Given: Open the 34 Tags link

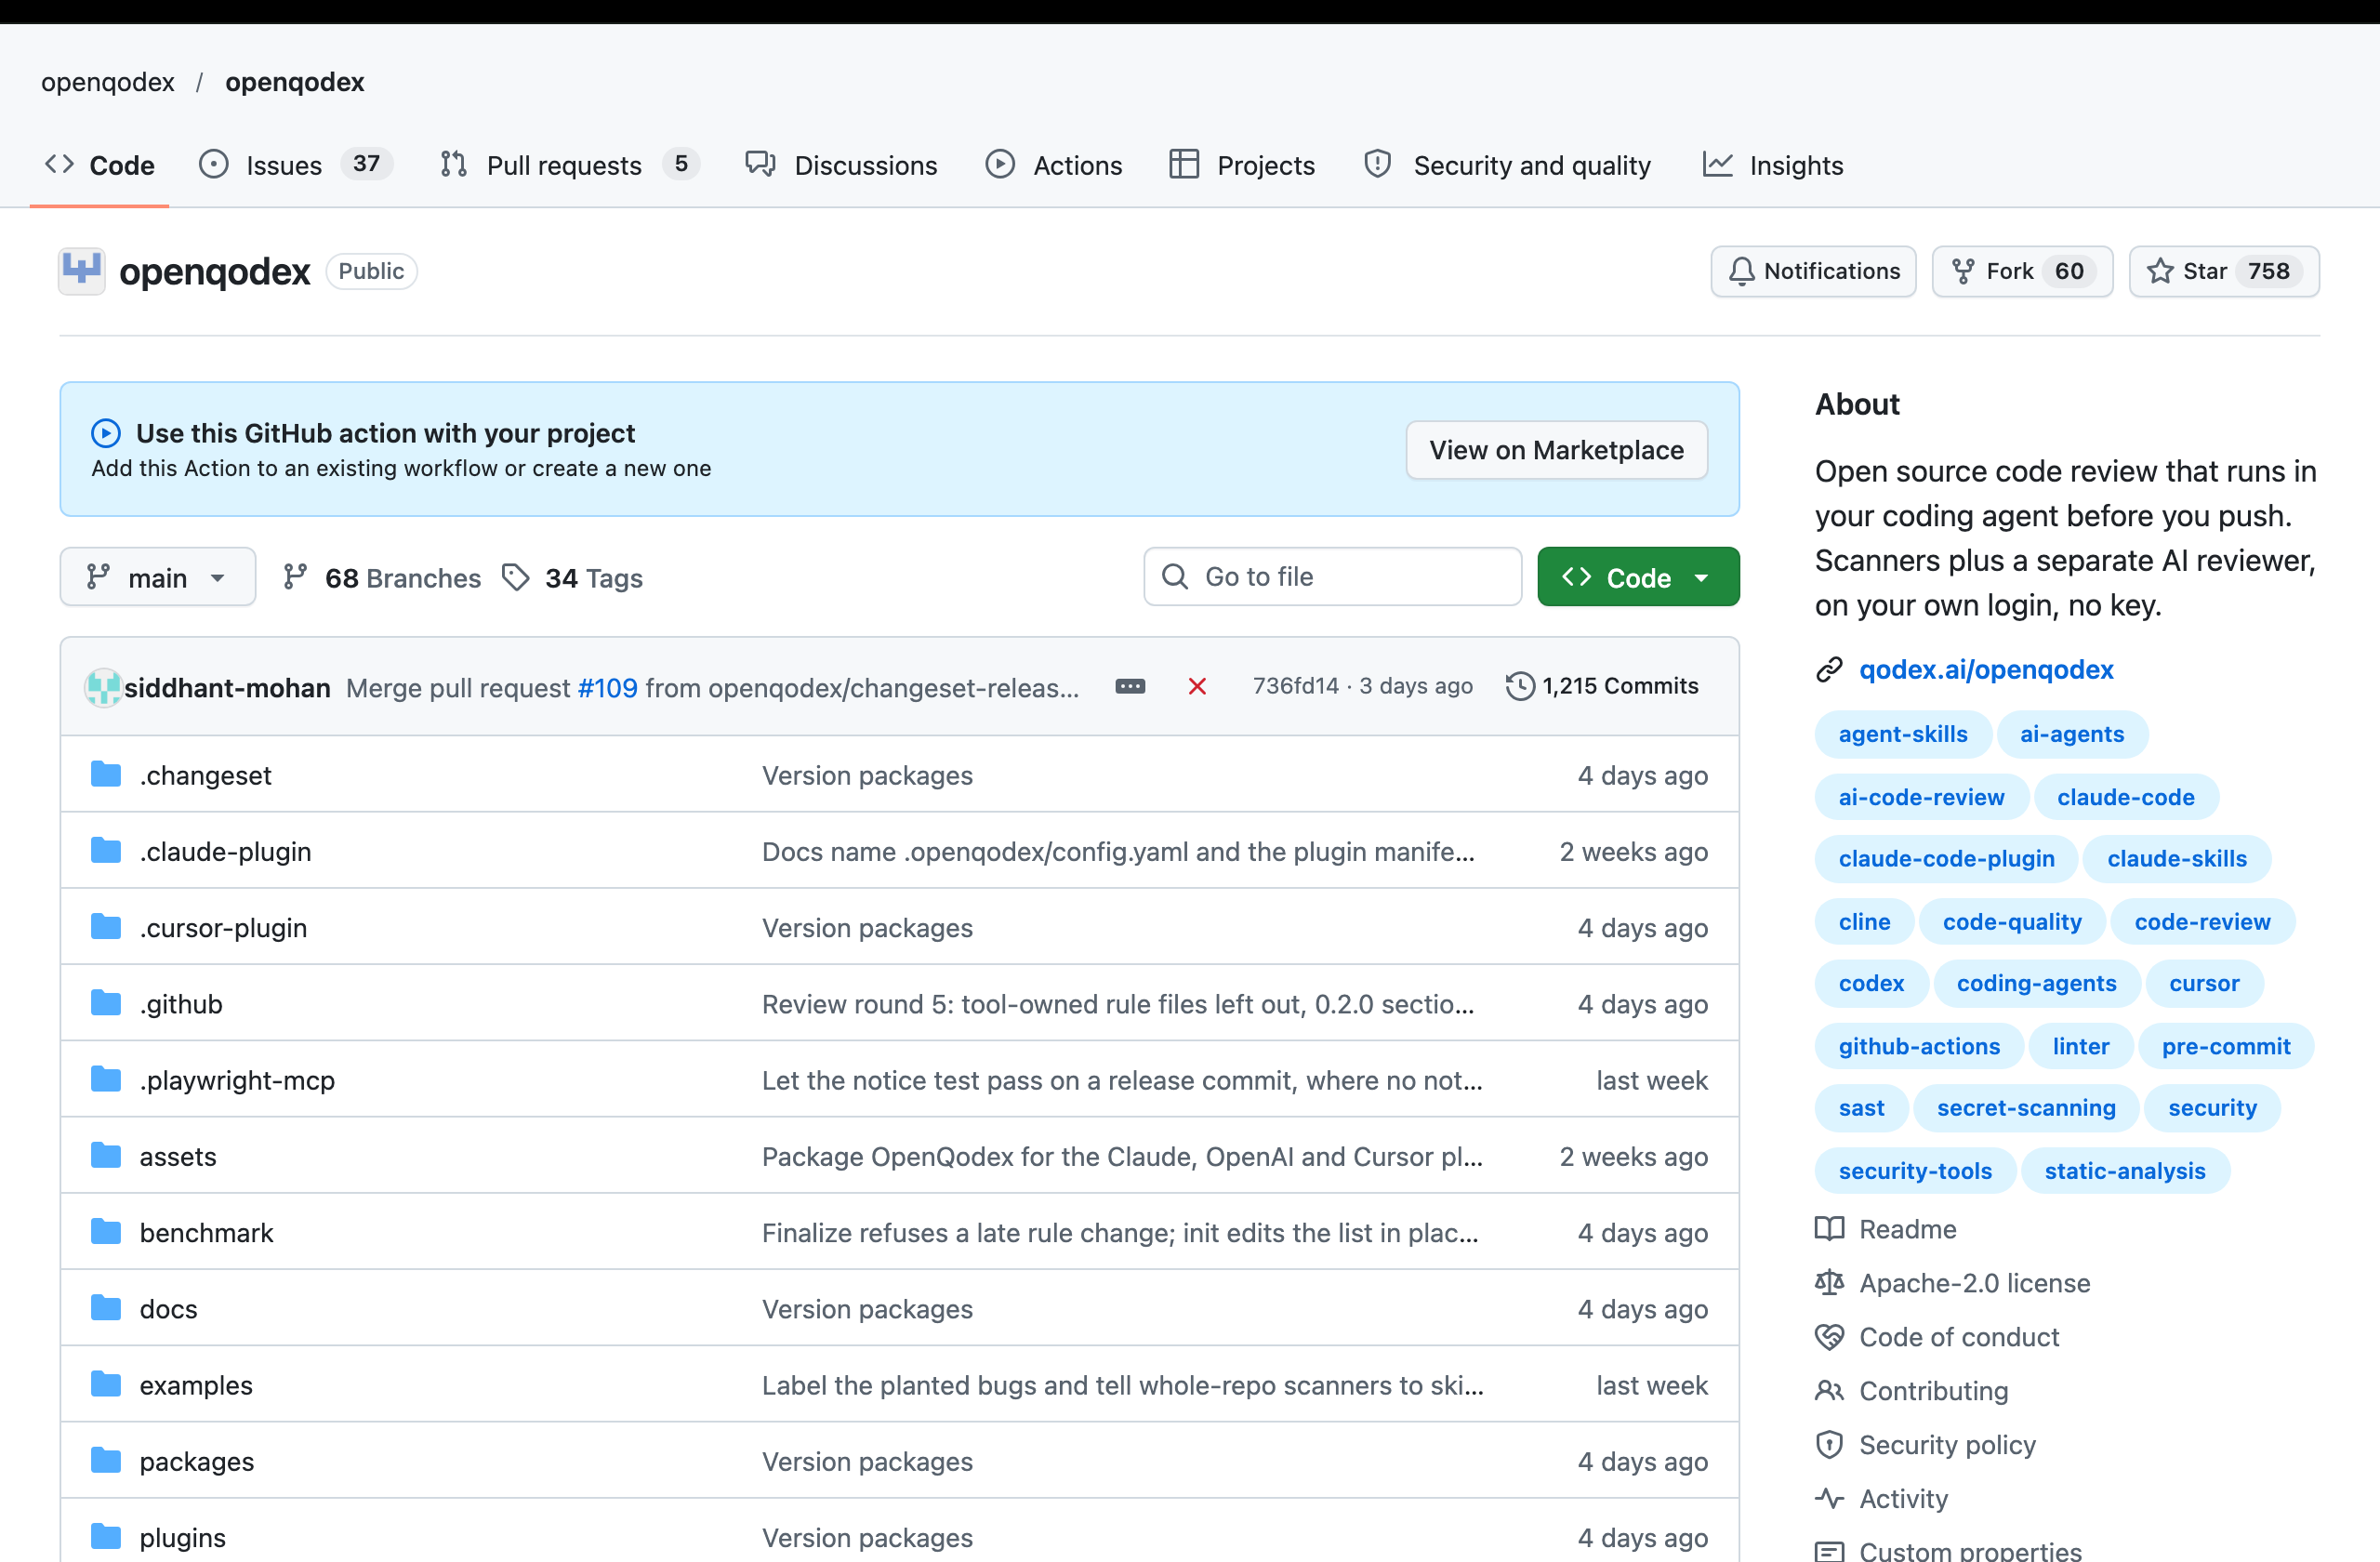Looking at the screenshot, I should coord(572,577).
